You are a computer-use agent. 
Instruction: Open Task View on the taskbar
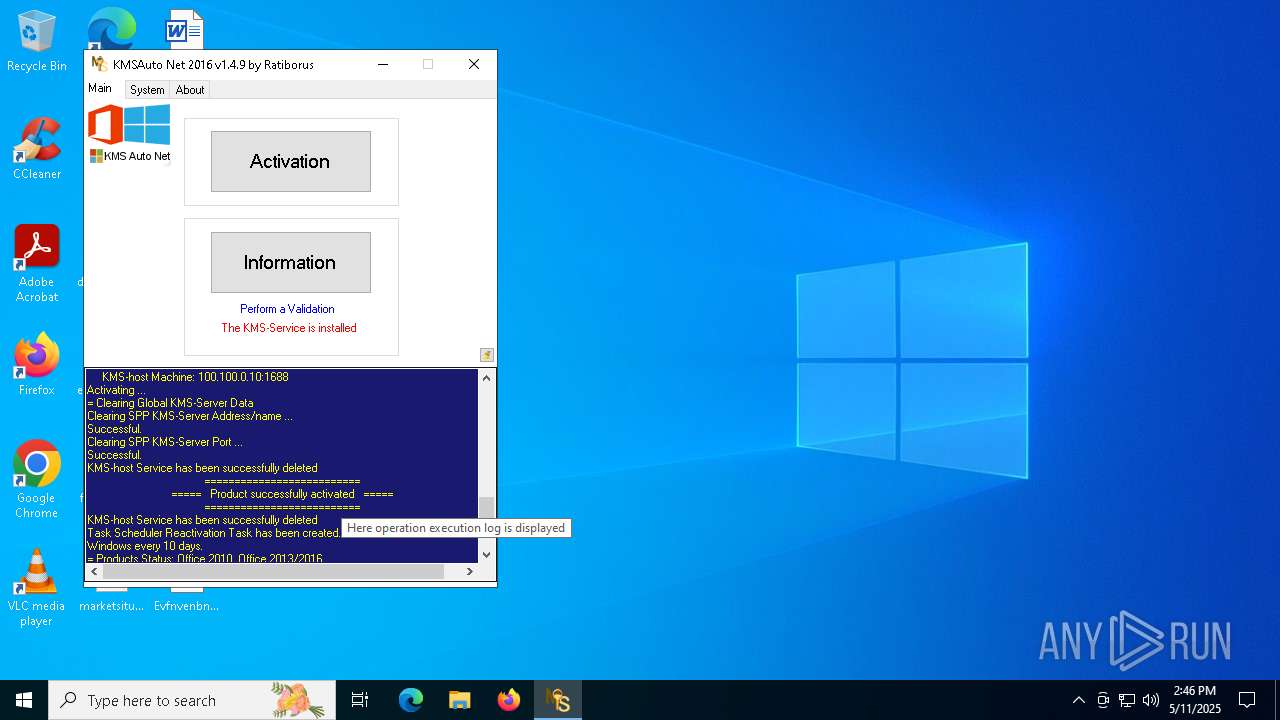click(x=360, y=700)
